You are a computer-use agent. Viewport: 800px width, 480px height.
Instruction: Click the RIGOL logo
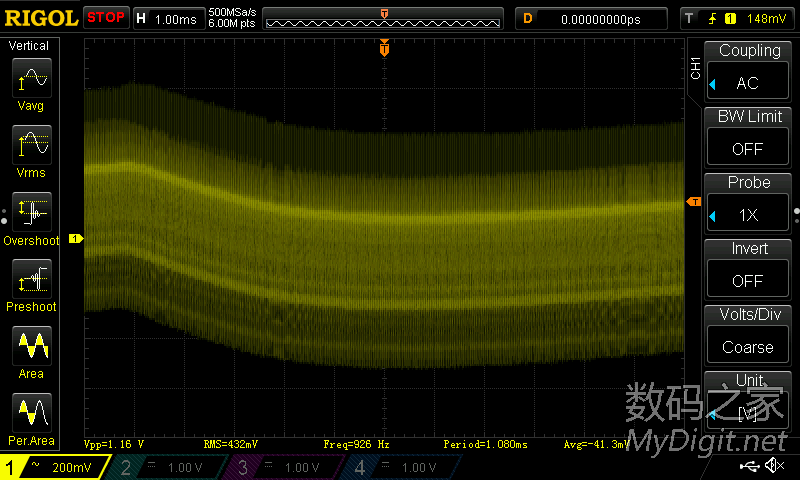[x=41, y=19]
